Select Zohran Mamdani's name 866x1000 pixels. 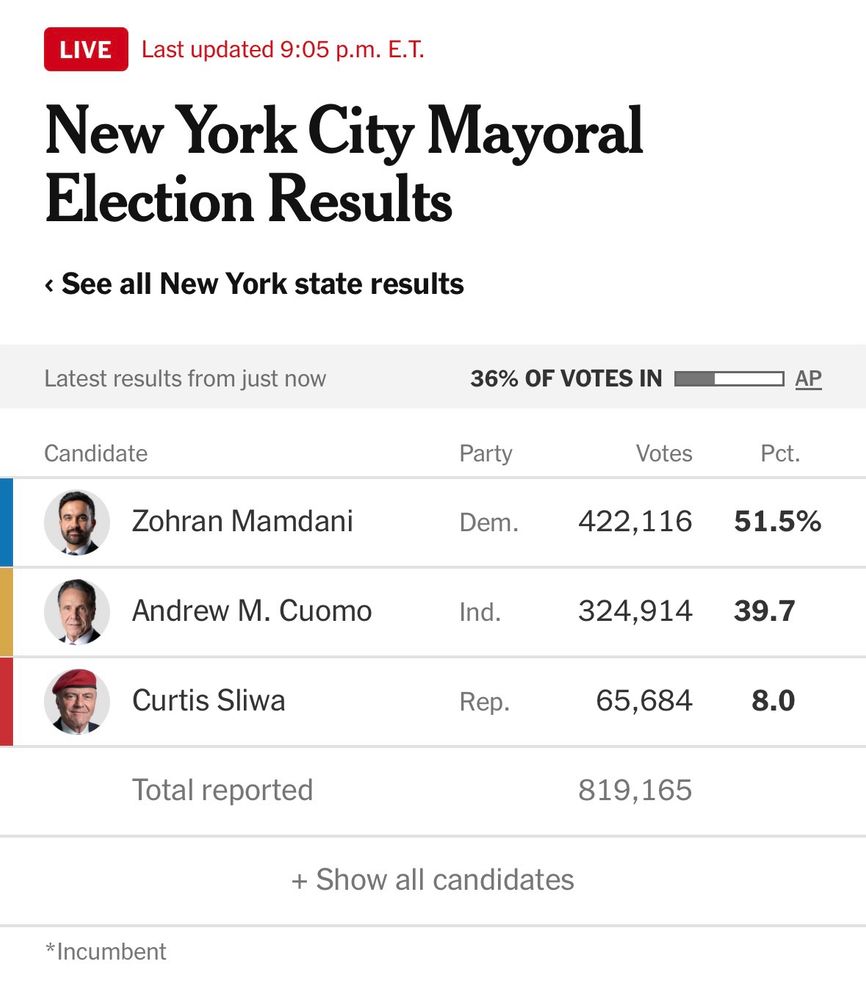pyautogui.click(x=242, y=521)
